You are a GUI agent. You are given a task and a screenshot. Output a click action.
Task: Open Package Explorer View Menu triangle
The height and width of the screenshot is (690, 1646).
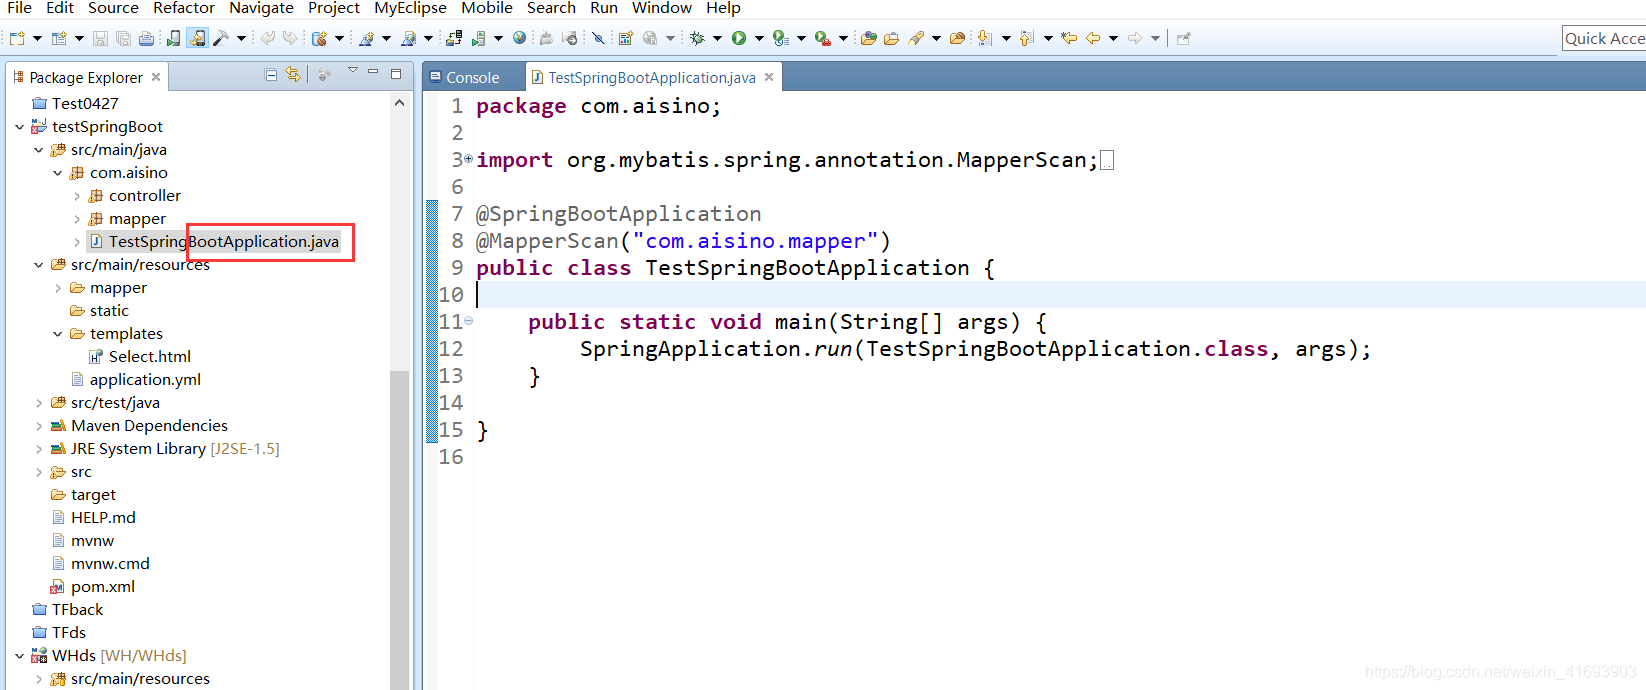352,71
